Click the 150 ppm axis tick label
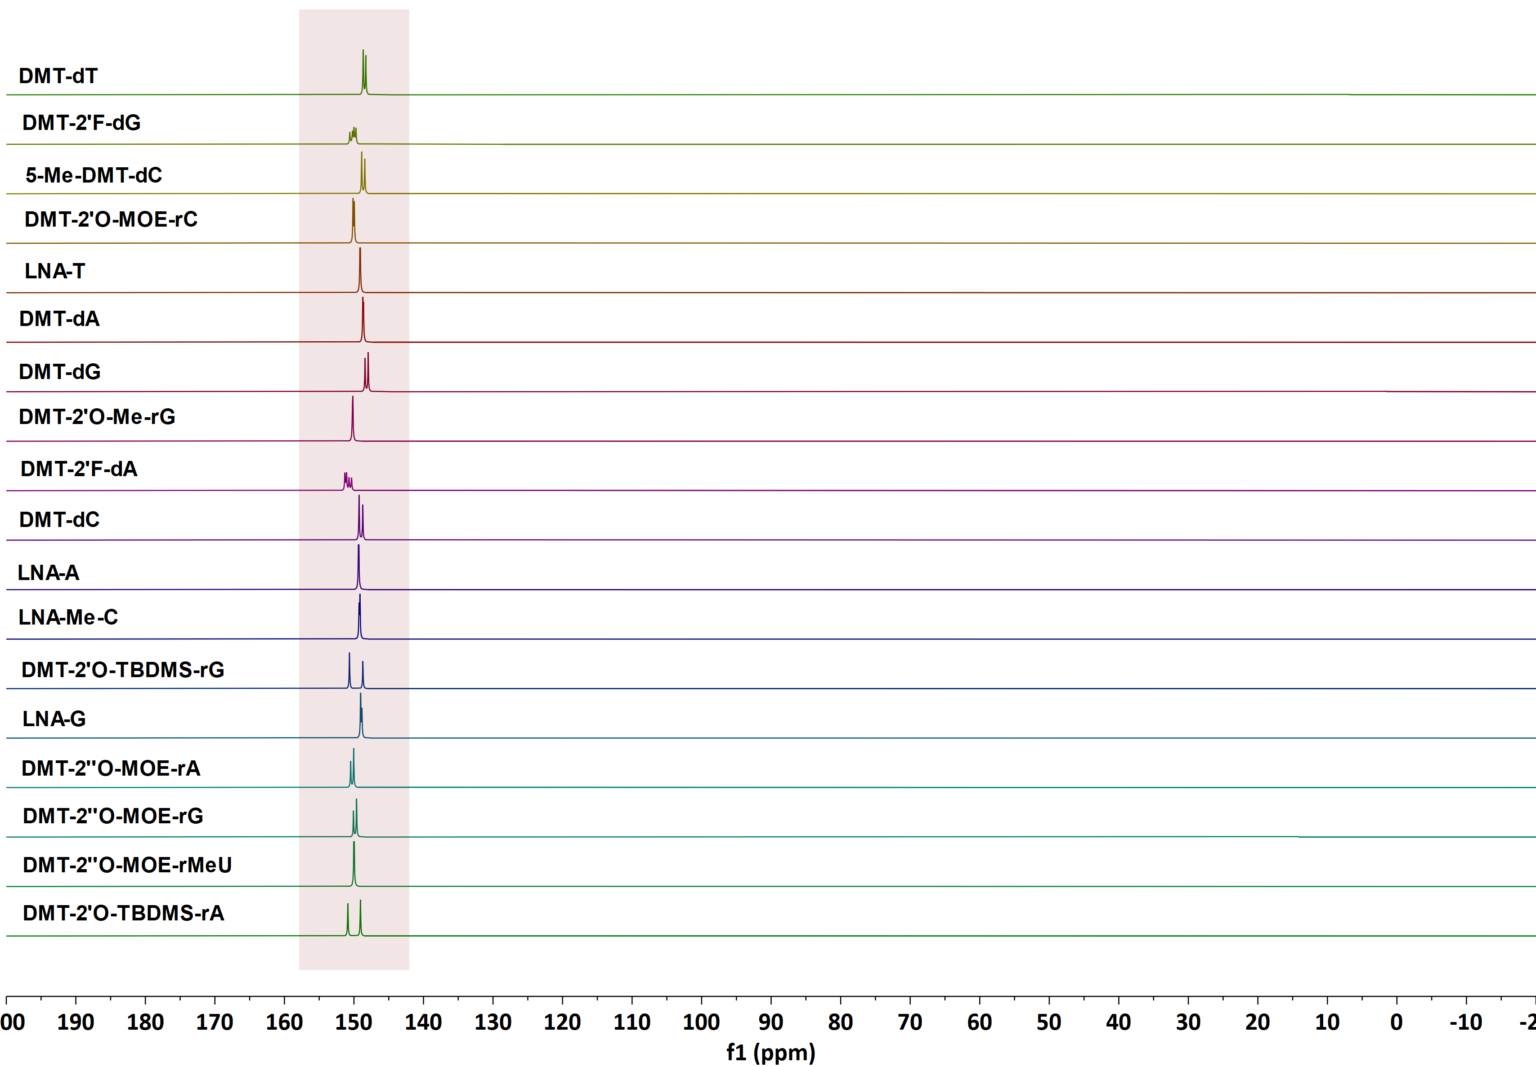This screenshot has height=1067, width=1536. 352,1022
